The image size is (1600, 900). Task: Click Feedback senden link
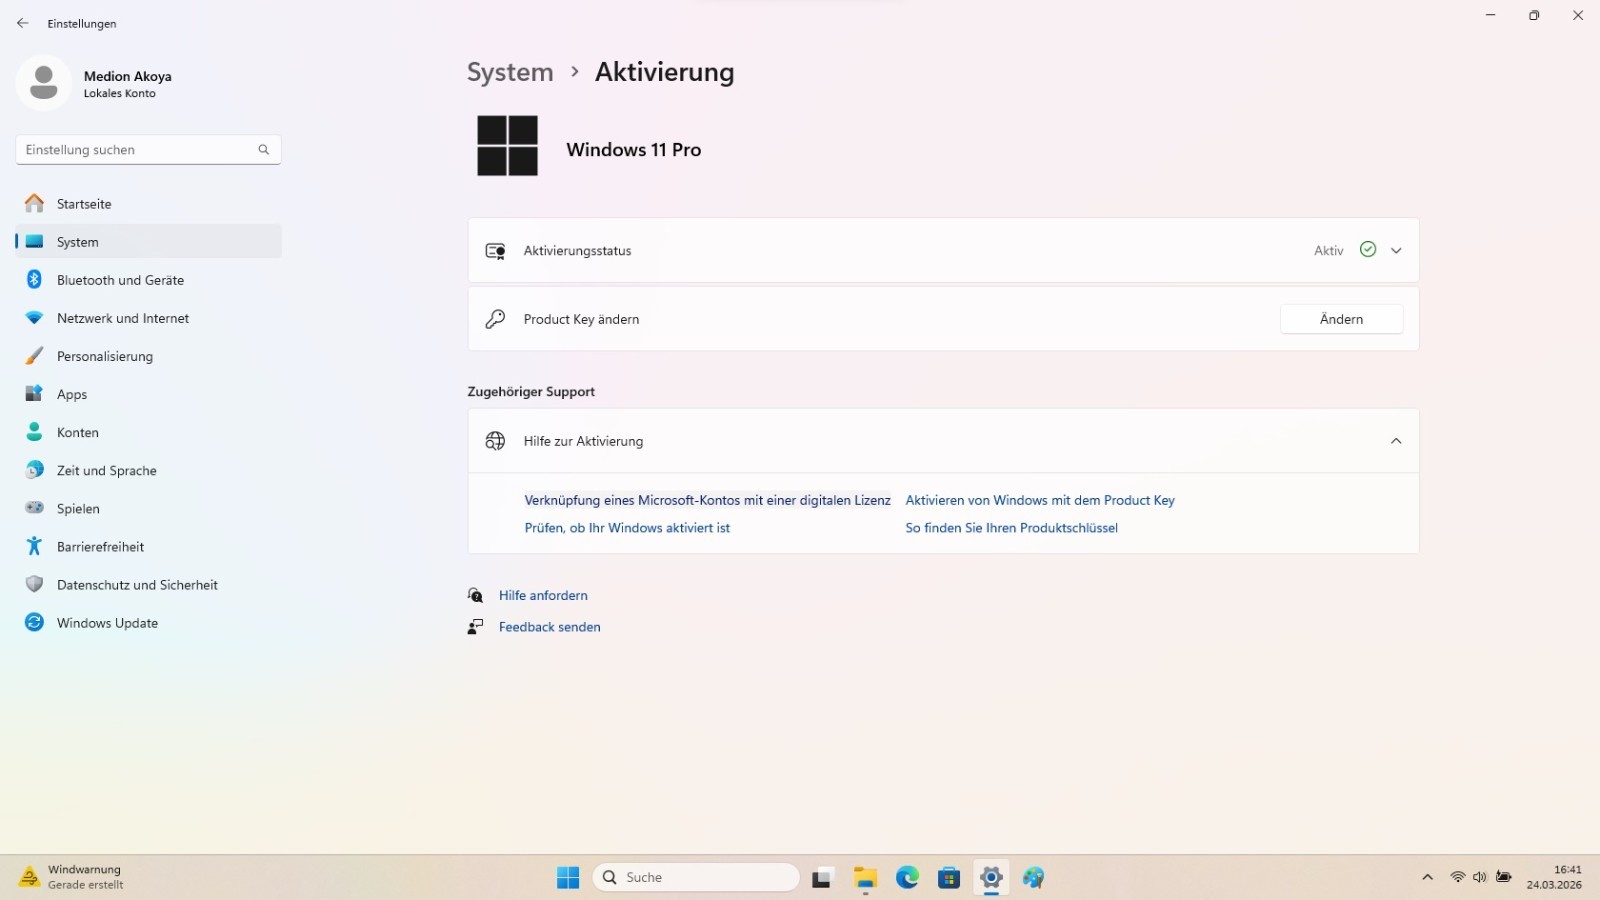549,627
